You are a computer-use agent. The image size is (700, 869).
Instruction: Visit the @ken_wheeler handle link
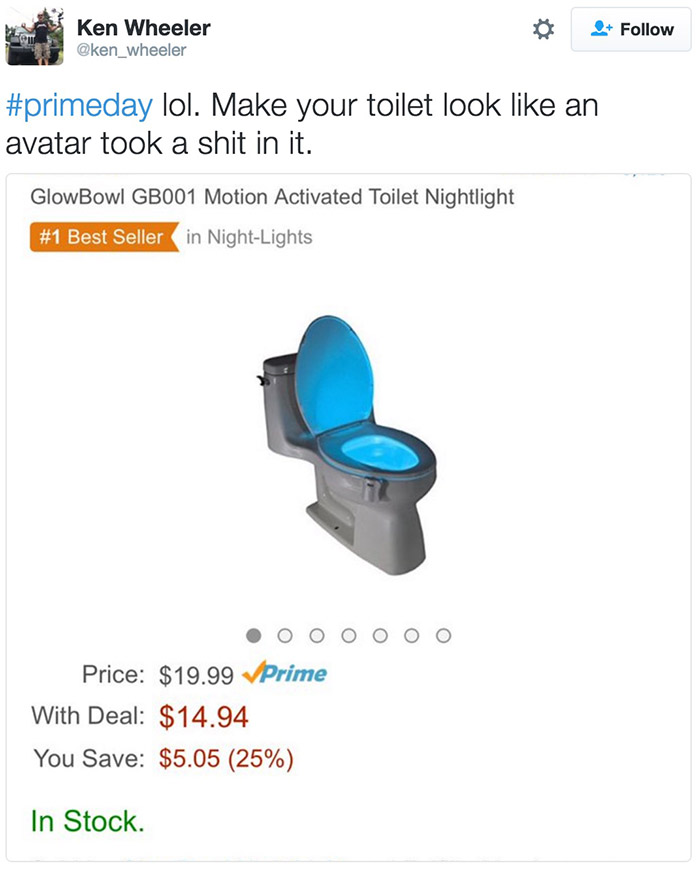131,50
